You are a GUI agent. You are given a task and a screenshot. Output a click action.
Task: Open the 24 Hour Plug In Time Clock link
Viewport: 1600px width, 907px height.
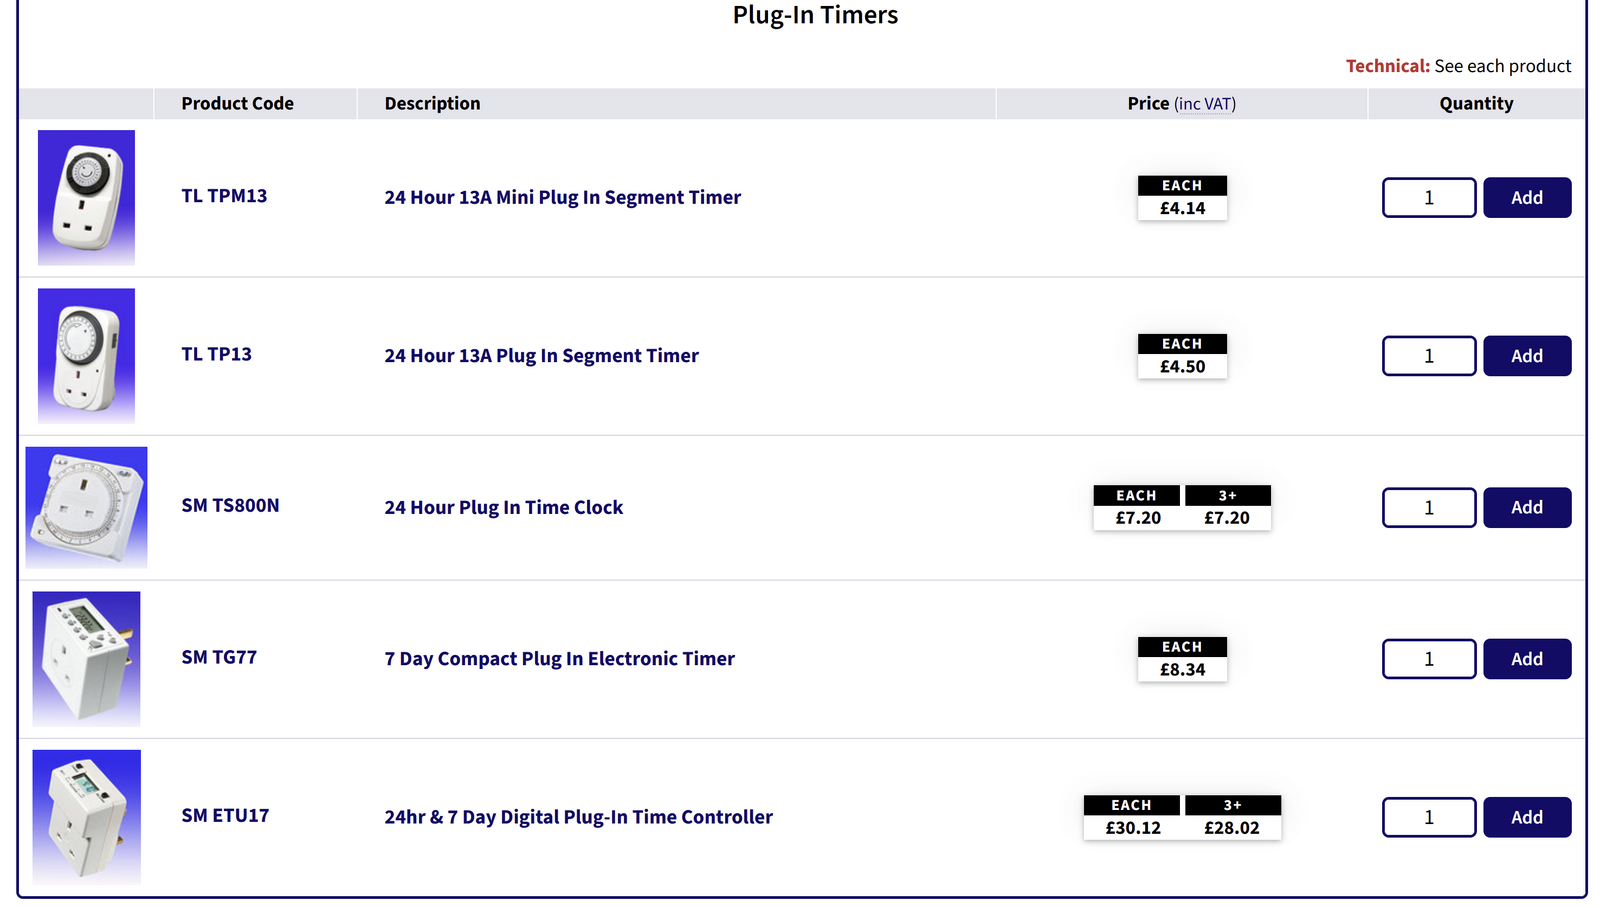(503, 508)
